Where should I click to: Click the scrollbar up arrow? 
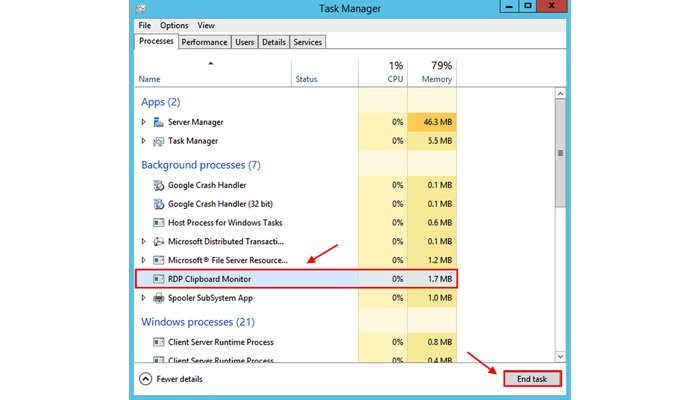[560, 93]
